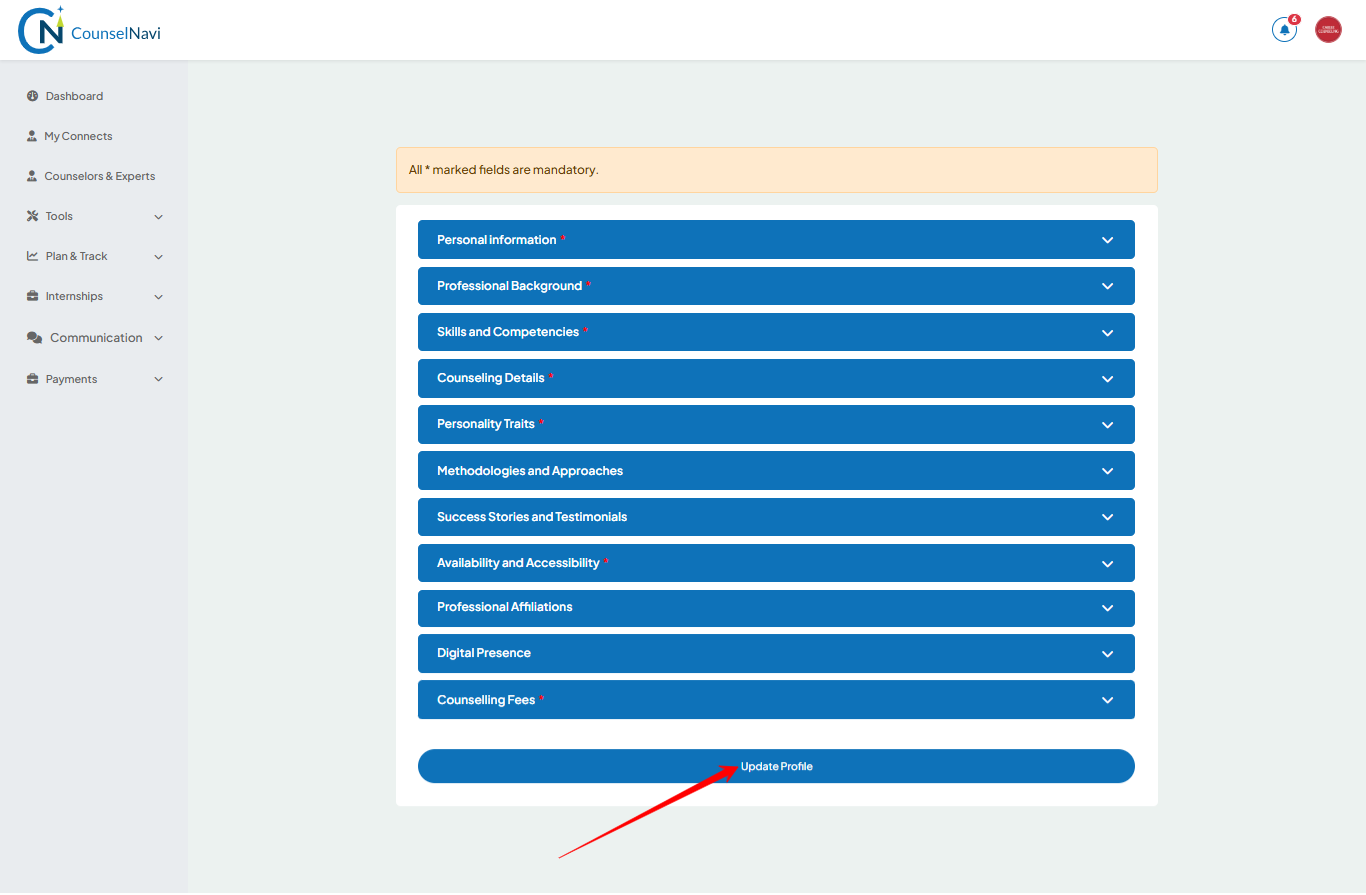Open the Counselling Fees section
The height and width of the screenshot is (895, 1366).
(775, 700)
